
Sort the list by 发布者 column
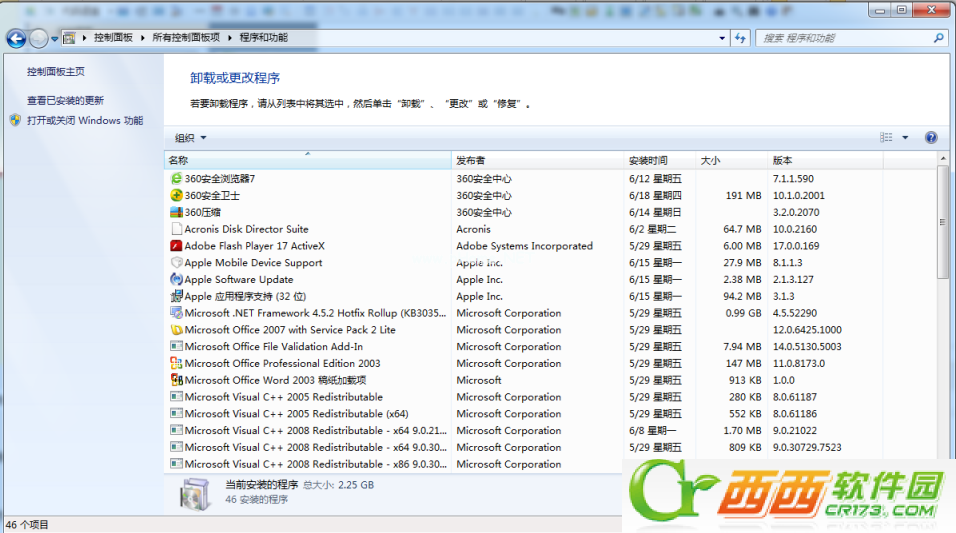click(x=538, y=160)
